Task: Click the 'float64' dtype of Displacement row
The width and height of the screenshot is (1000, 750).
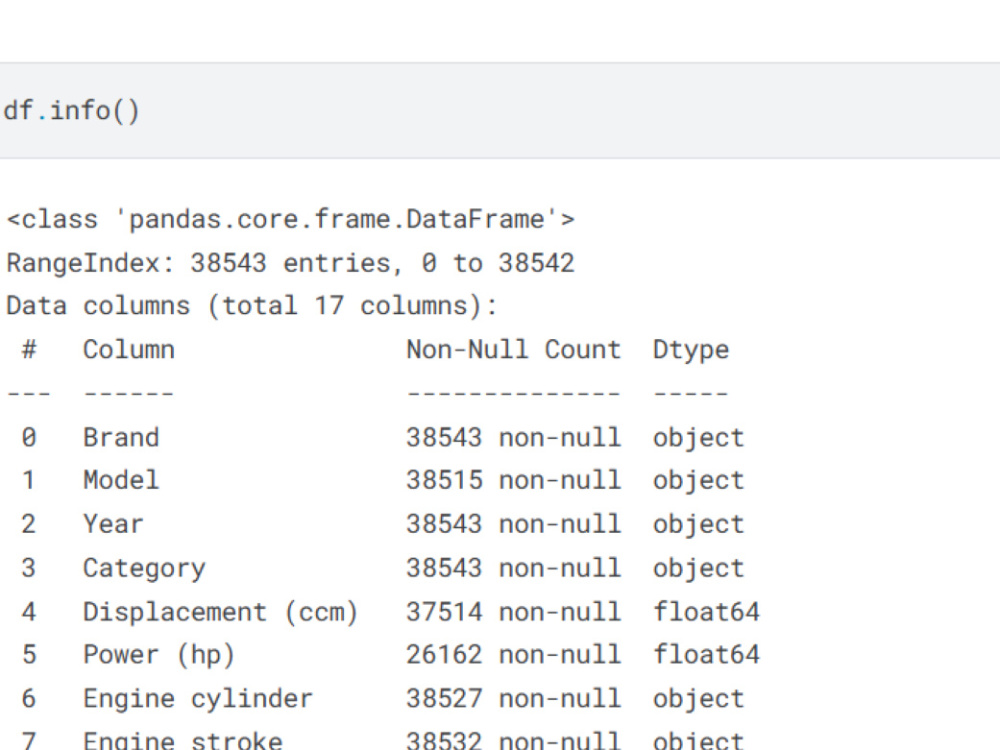Action: [706, 612]
